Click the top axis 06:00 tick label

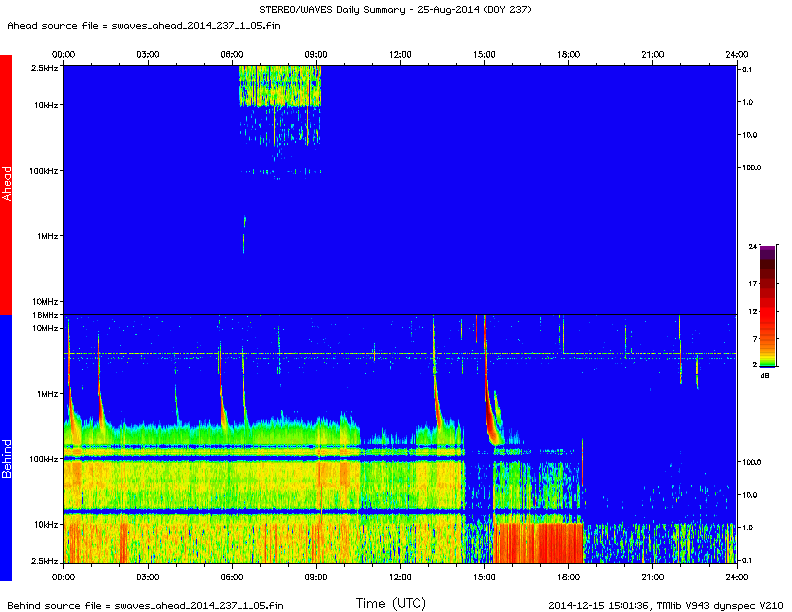coord(232,55)
